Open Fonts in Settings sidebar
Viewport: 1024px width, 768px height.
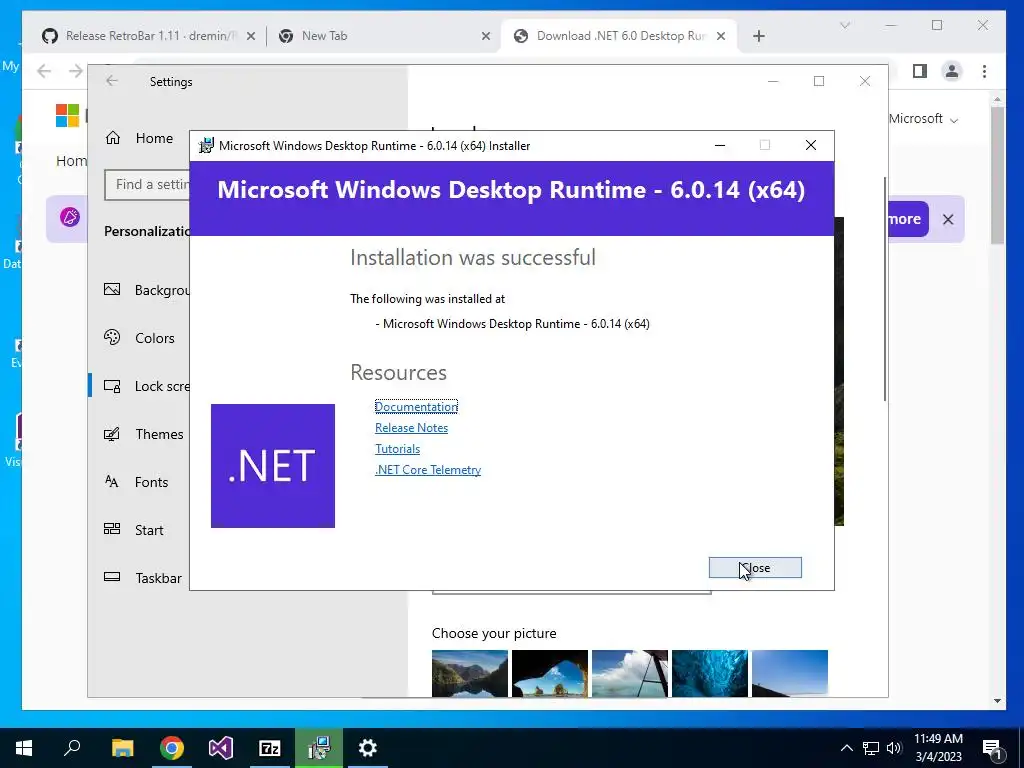136,482
